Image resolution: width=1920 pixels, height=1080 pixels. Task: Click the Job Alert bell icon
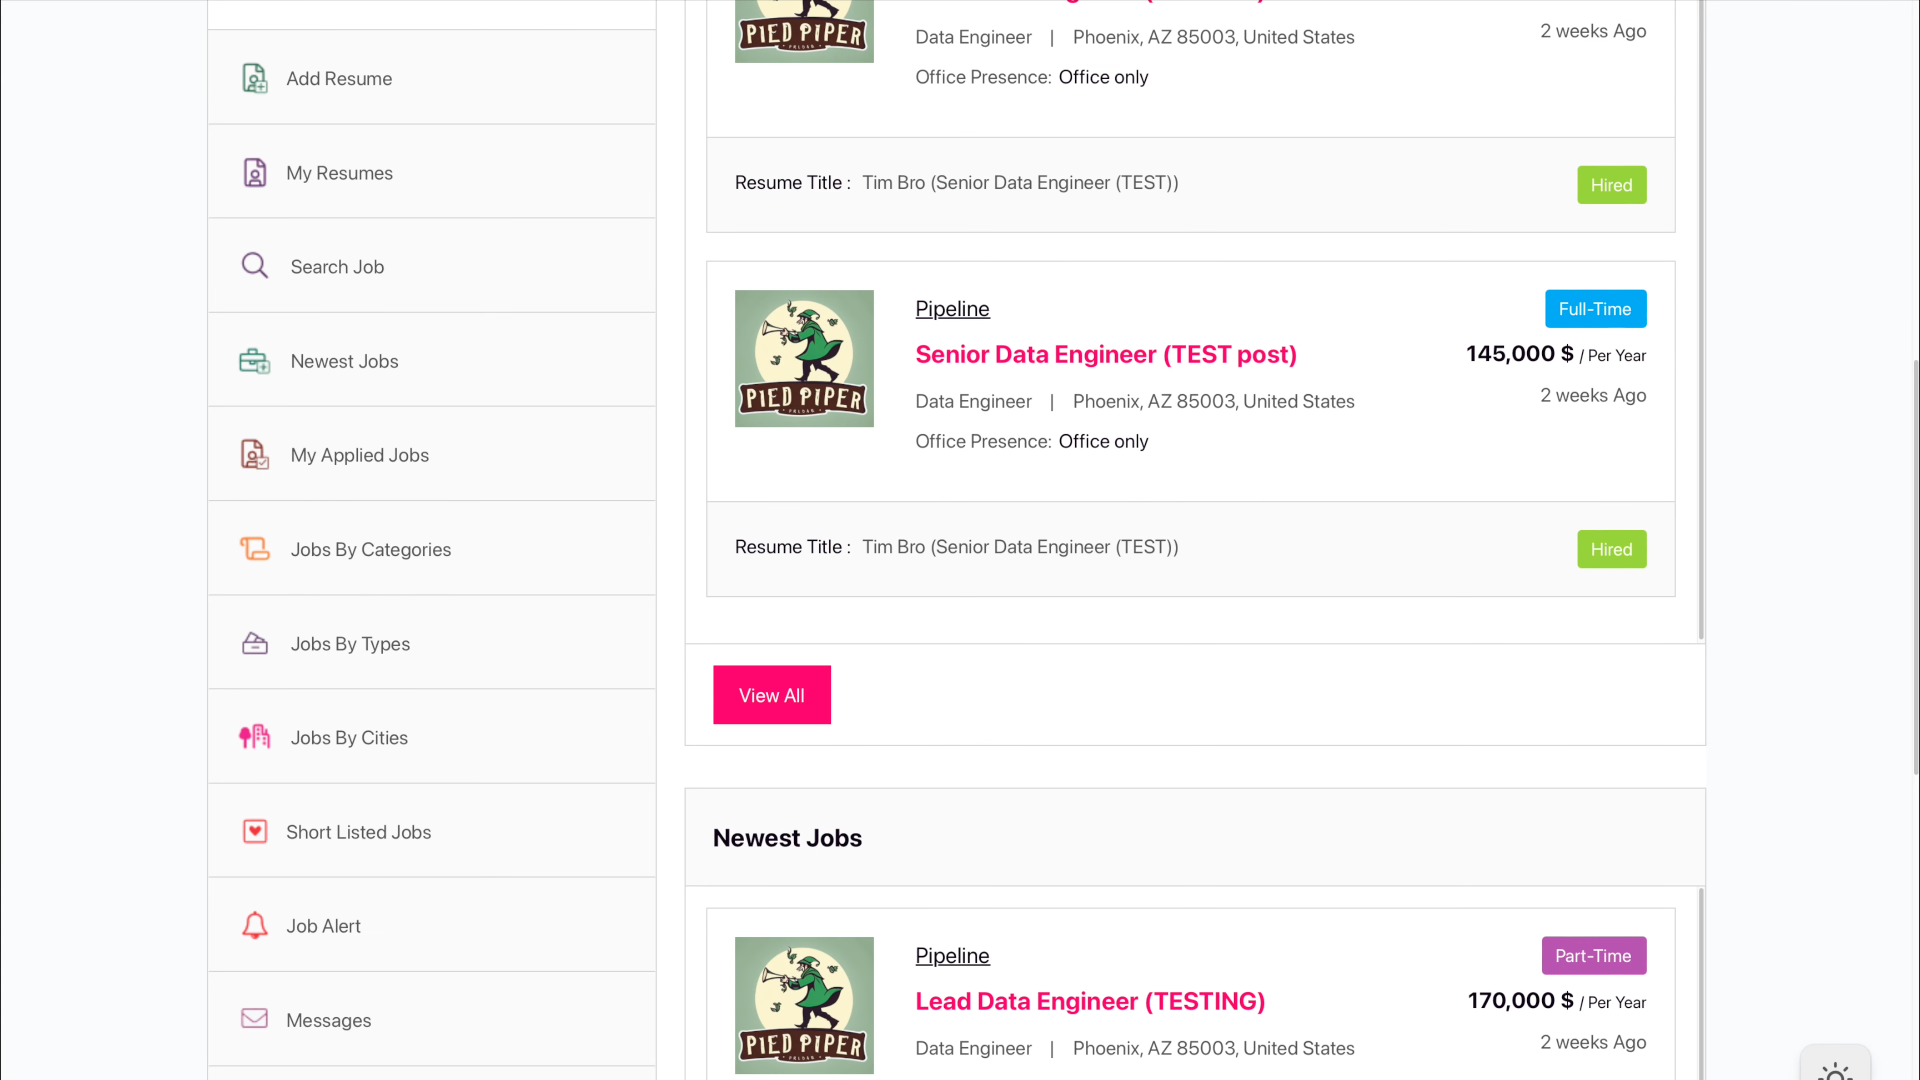coord(255,925)
